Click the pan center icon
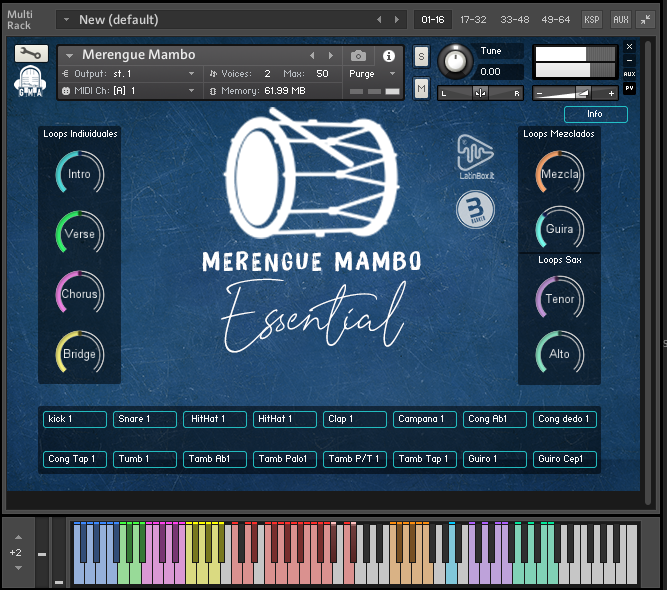This screenshot has height=590, width=667. click(480, 93)
